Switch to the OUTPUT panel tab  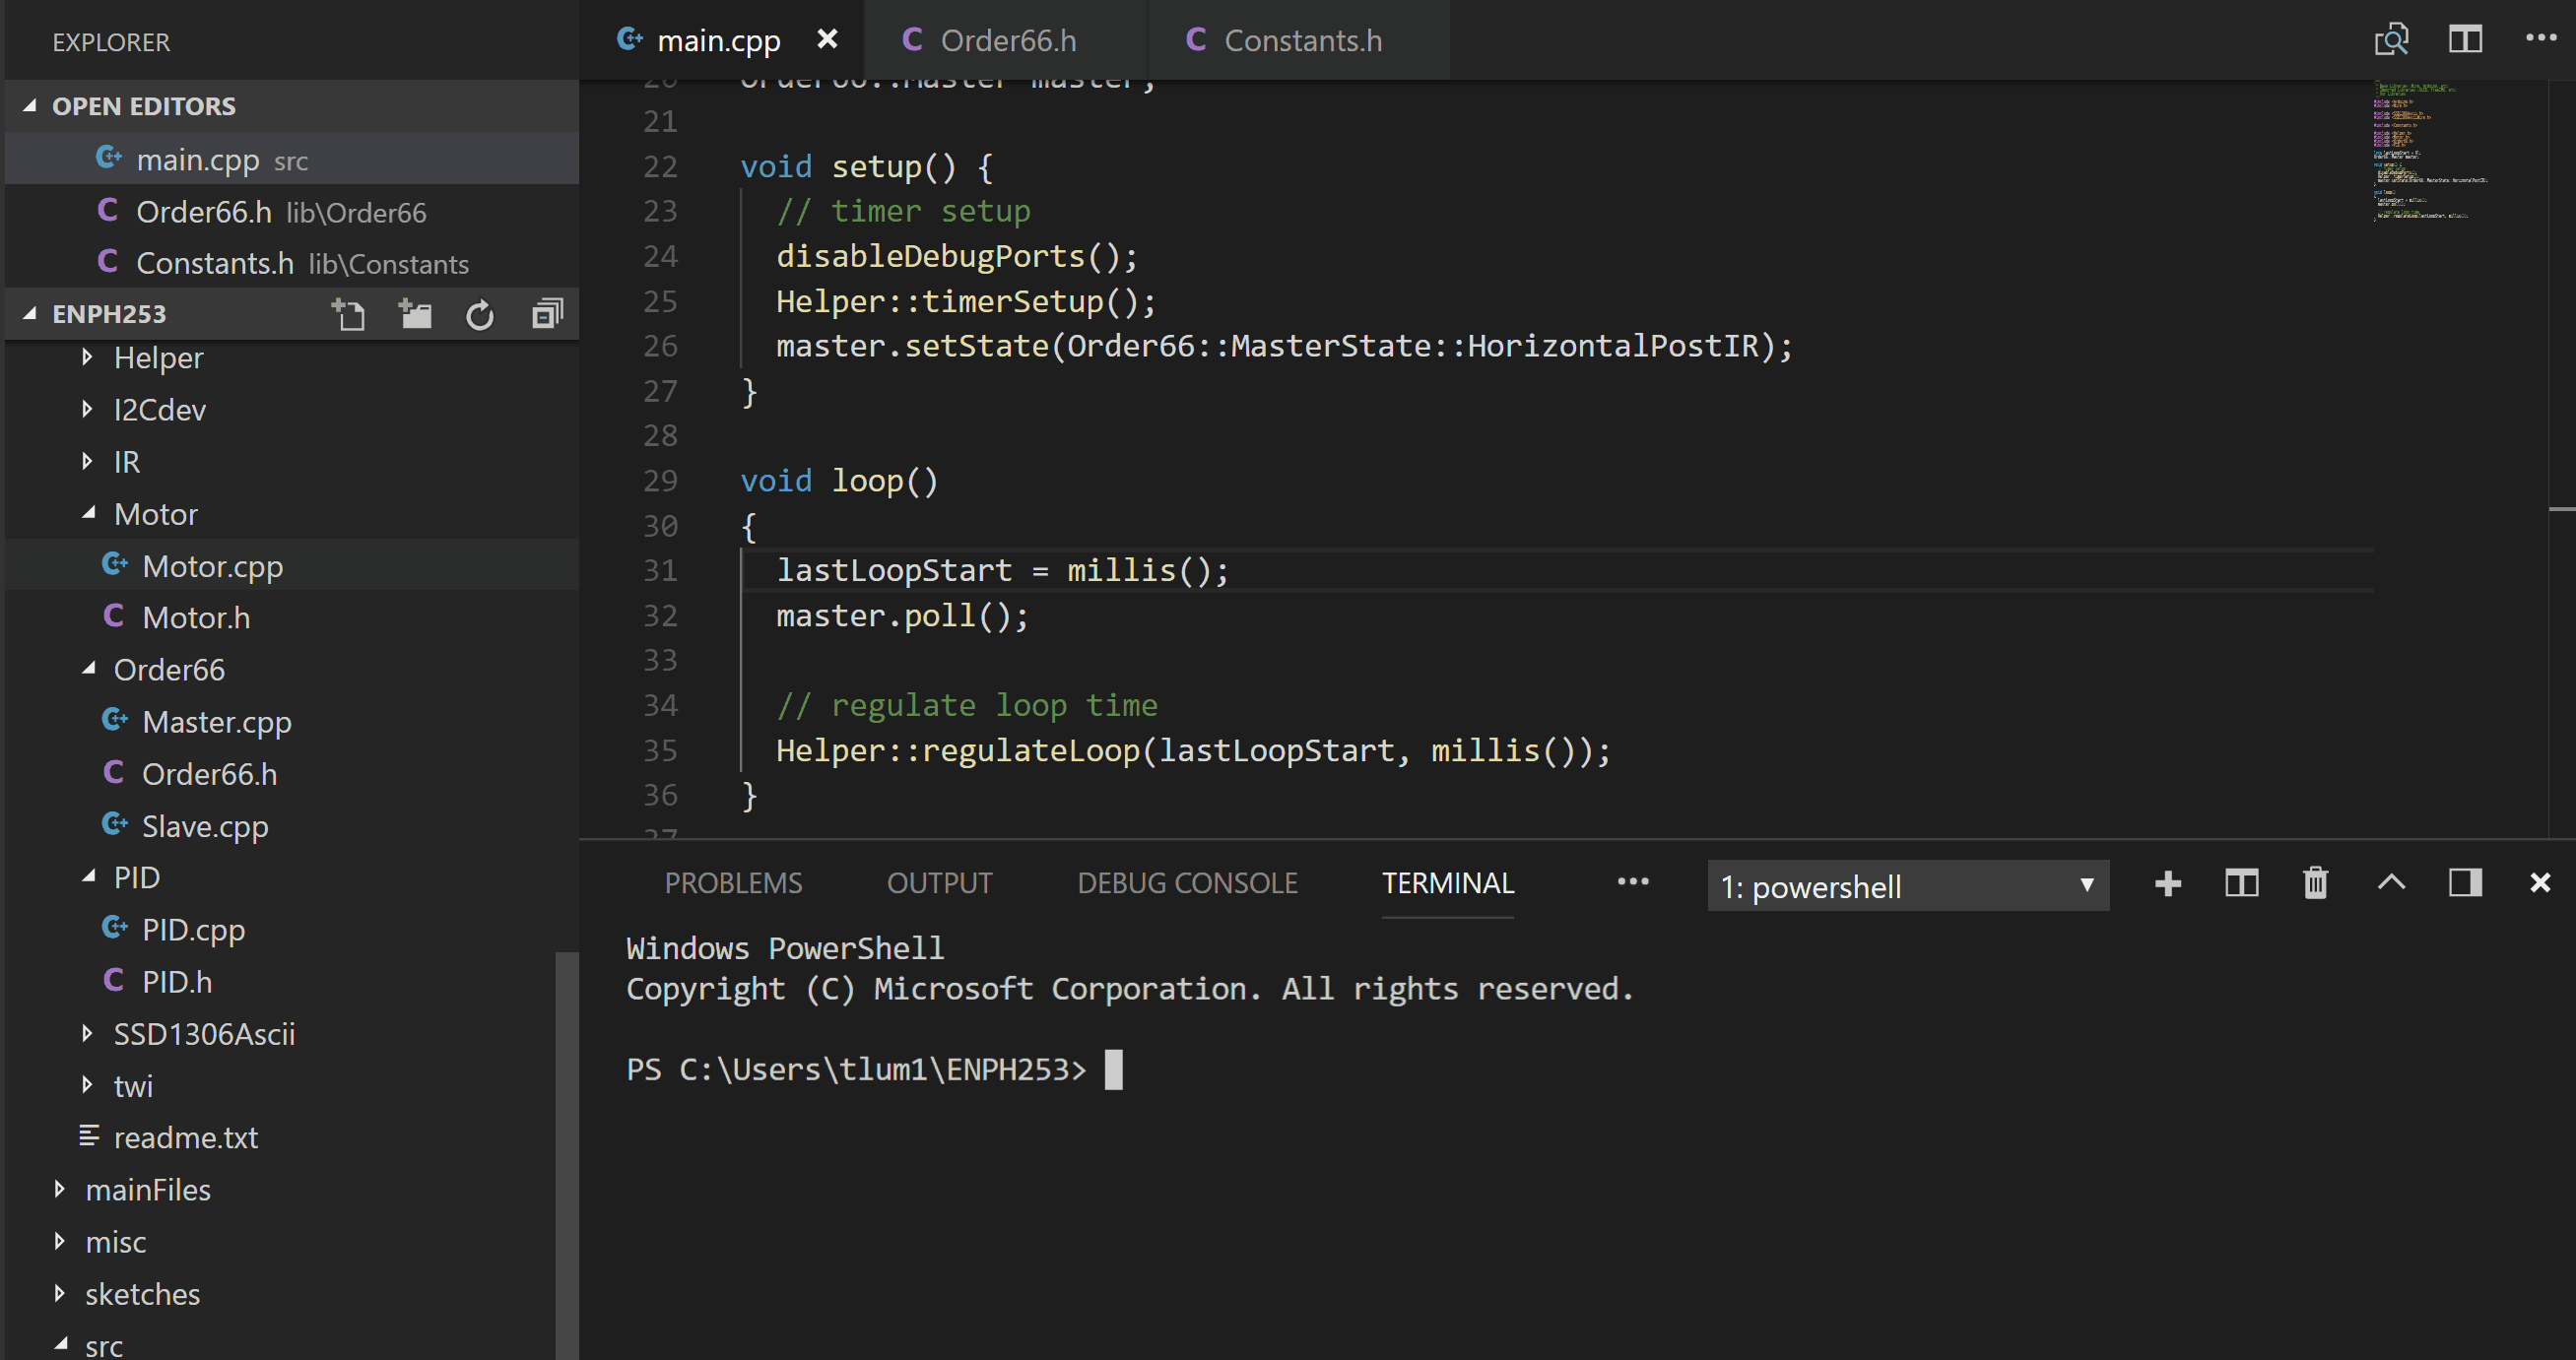(939, 883)
